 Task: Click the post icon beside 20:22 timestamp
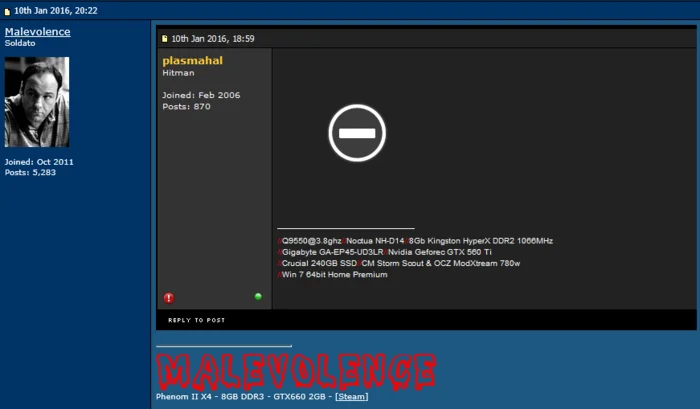[x=7, y=12]
